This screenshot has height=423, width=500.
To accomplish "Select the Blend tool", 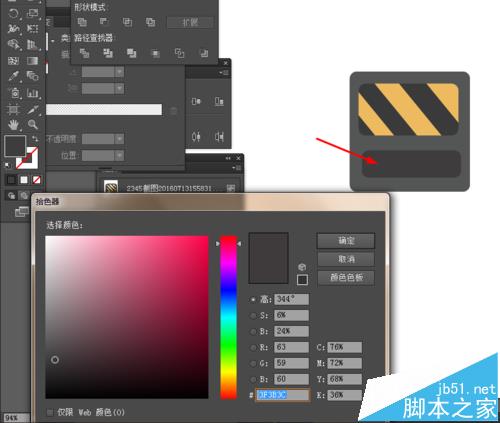I will pos(33,76).
